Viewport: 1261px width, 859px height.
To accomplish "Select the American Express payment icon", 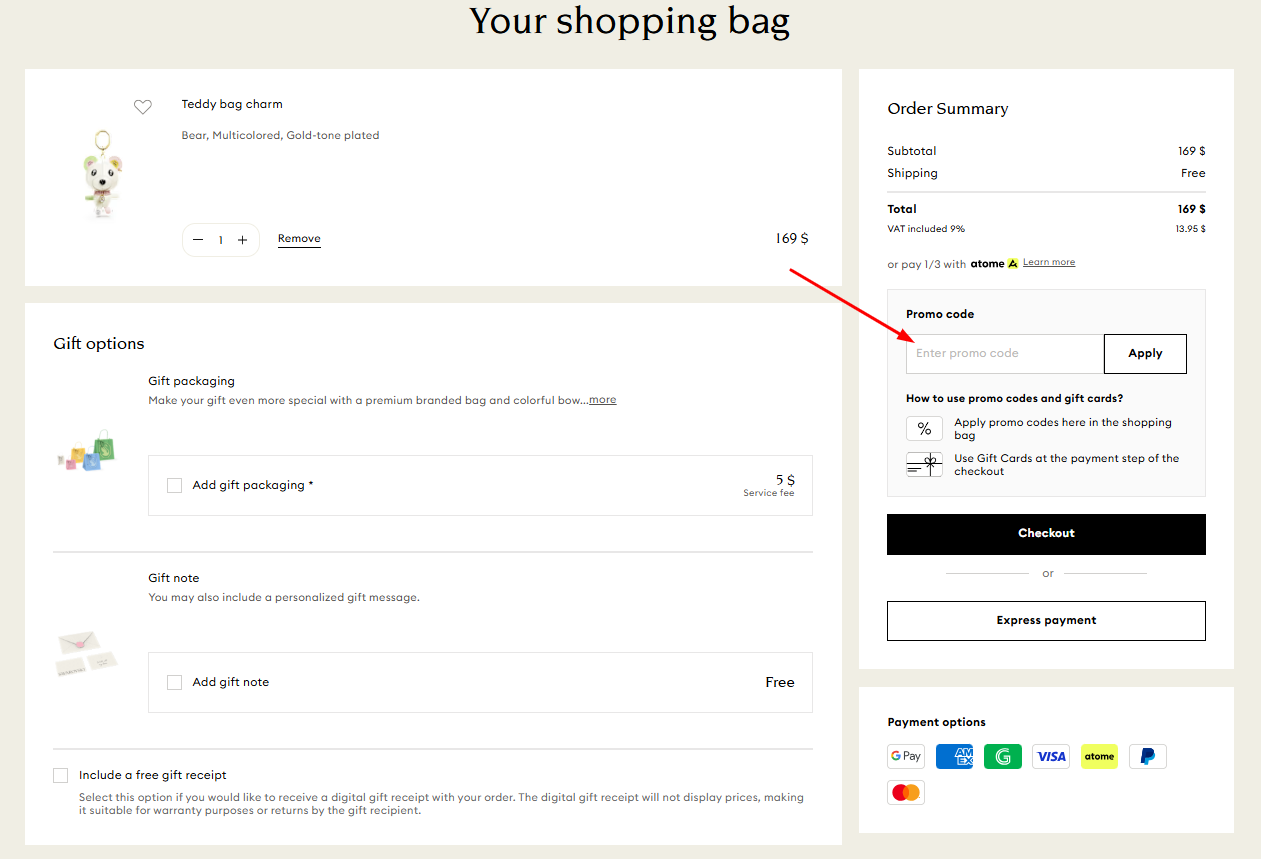I will point(954,756).
